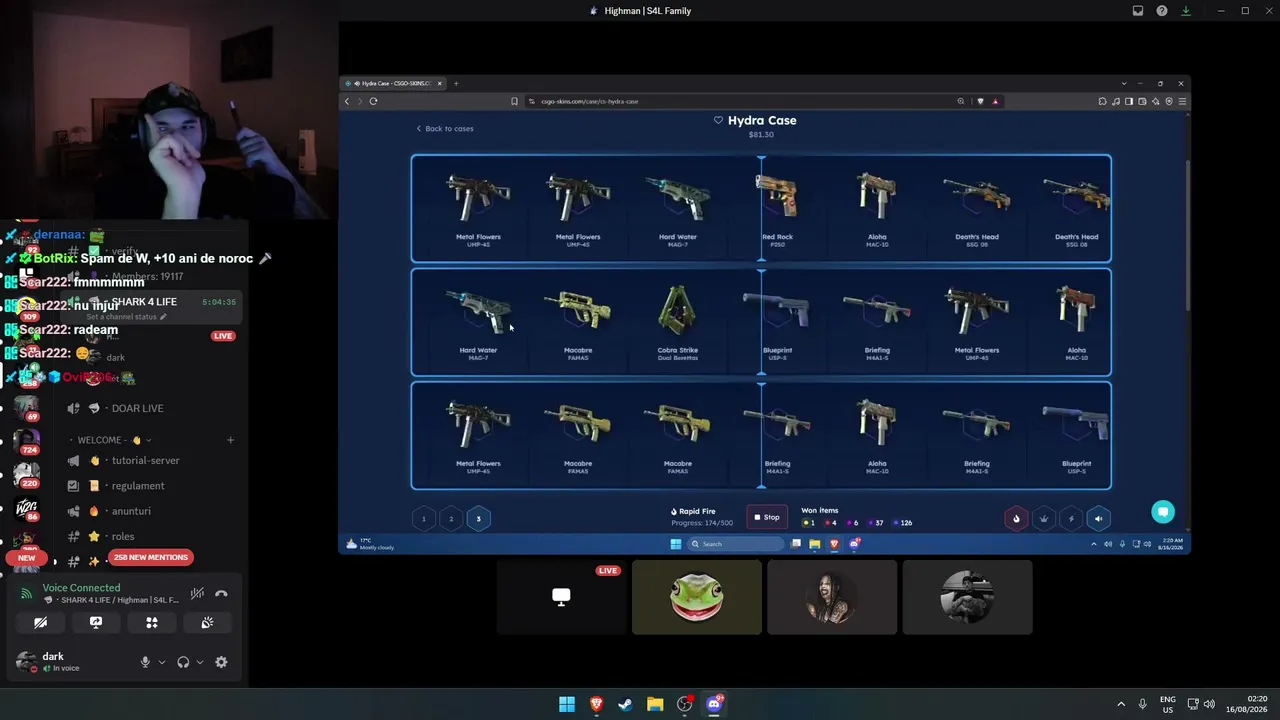Toggle the Rapid Fire flame mode button
Image resolution: width=1280 pixels, height=720 pixels.
(x=1016, y=518)
